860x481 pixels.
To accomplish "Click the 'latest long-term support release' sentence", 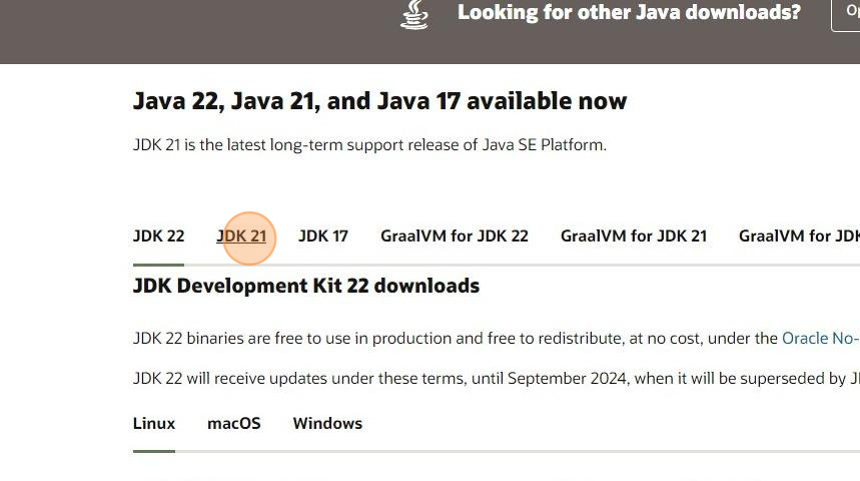I will click(369, 145).
